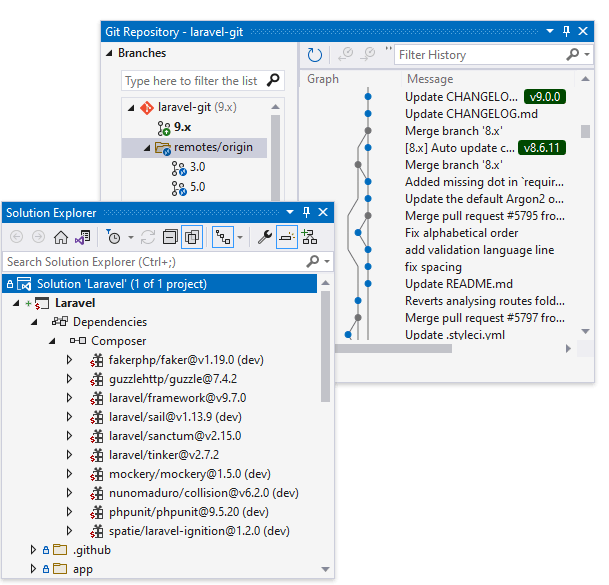Open Pending Changes Filter dropdown arrow
The width and height of the screenshot is (609, 585).
coord(131,237)
